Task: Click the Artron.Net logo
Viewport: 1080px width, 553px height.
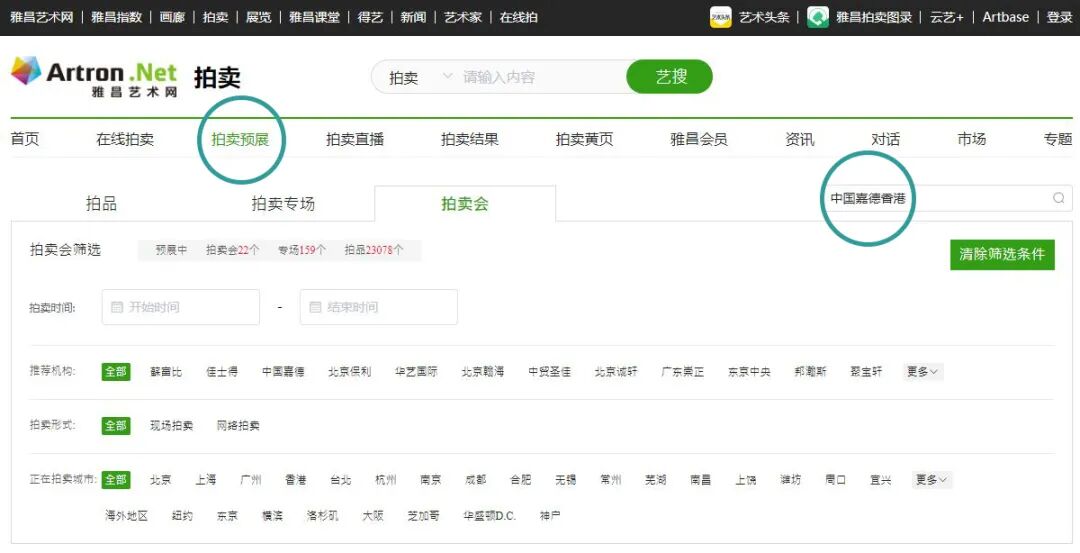Action: pyautogui.click(x=94, y=76)
